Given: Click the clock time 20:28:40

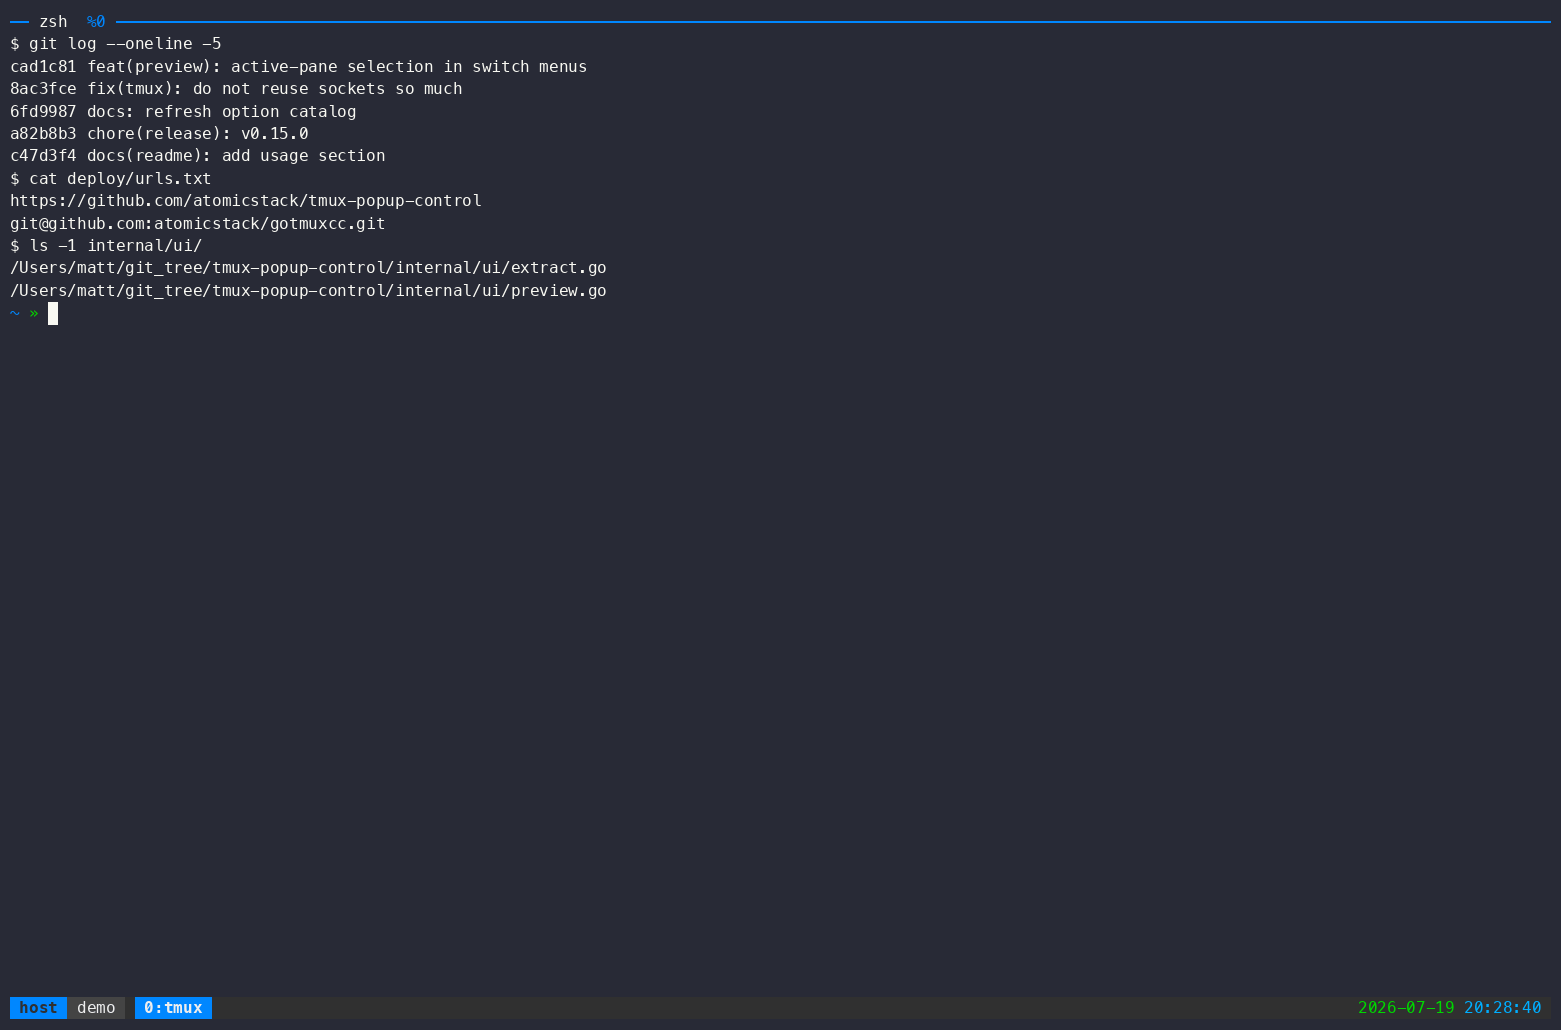Looking at the screenshot, I should click(x=1503, y=1008).
